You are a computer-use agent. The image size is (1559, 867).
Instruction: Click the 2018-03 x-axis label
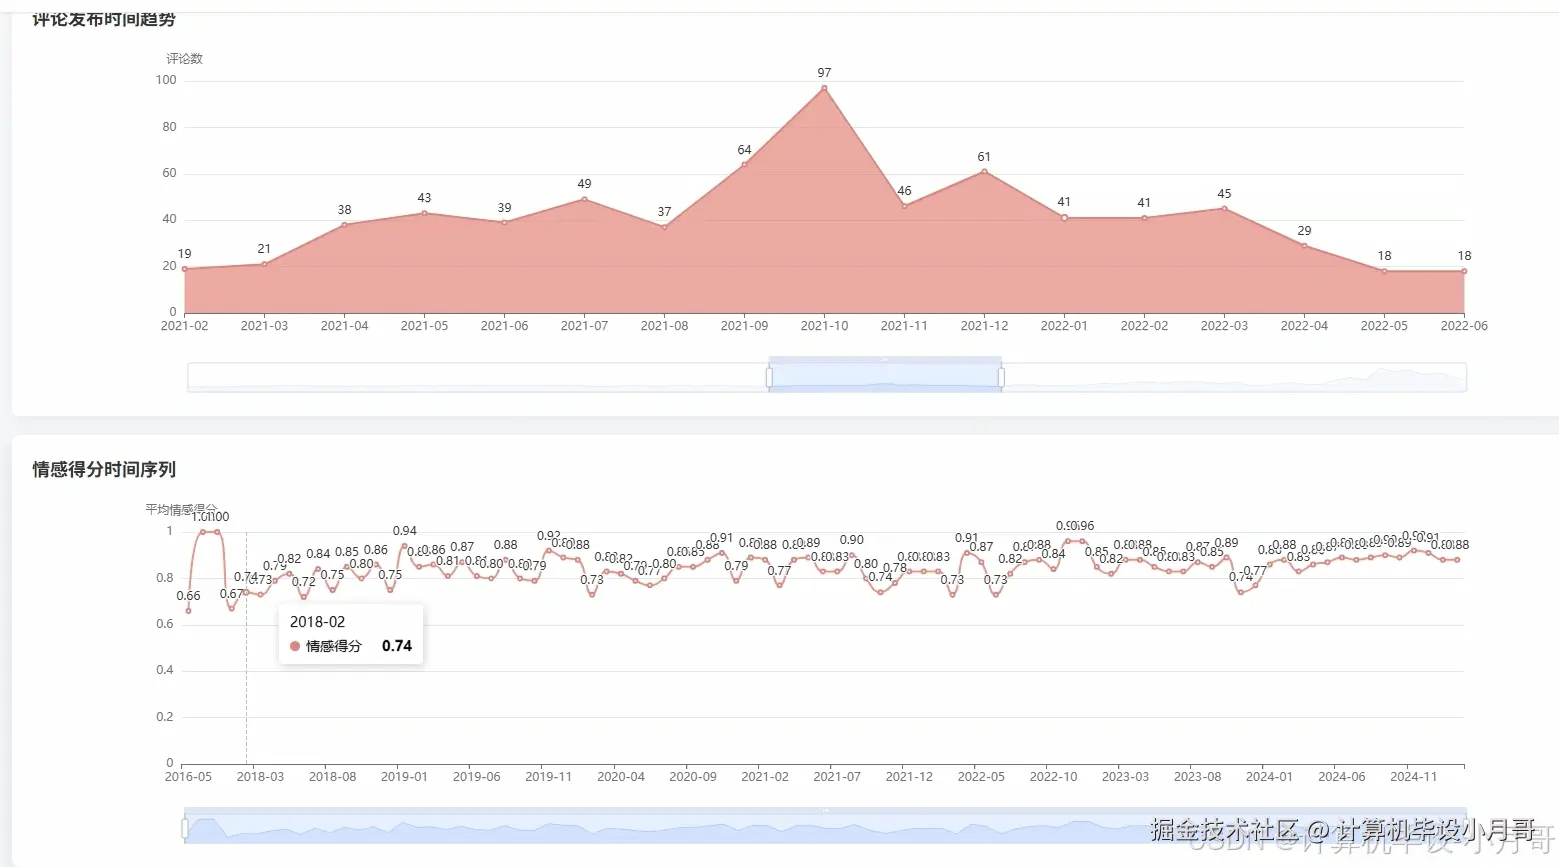point(260,776)
